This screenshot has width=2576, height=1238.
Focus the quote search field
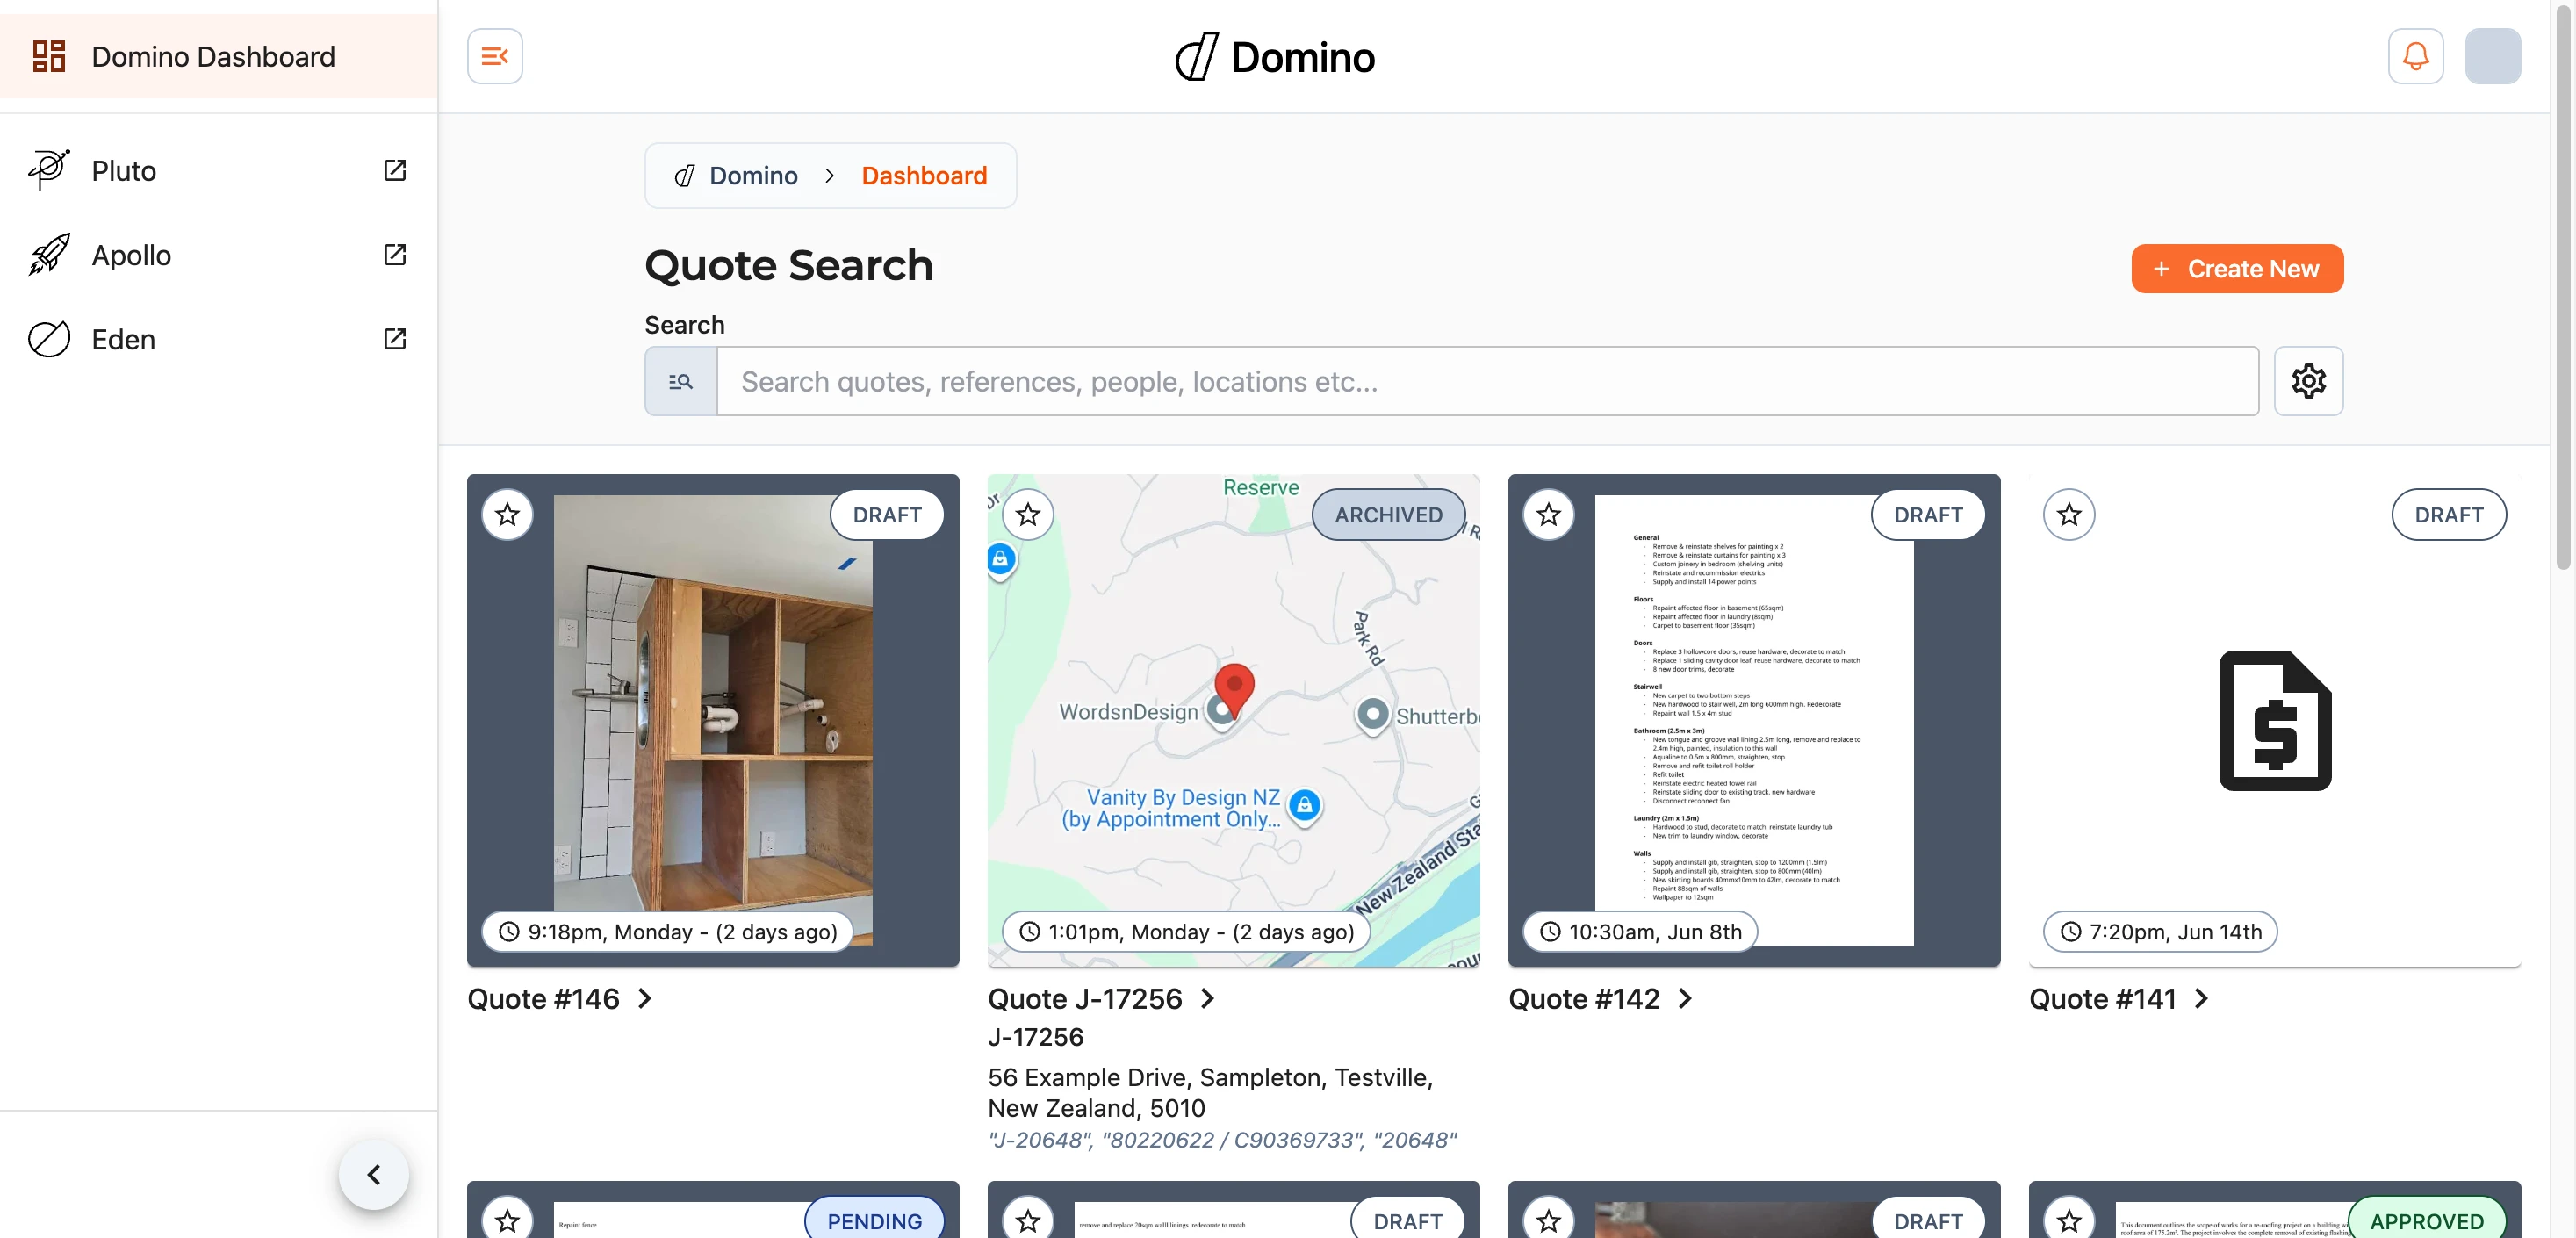pyautogui.click(x=1487, y=381)
